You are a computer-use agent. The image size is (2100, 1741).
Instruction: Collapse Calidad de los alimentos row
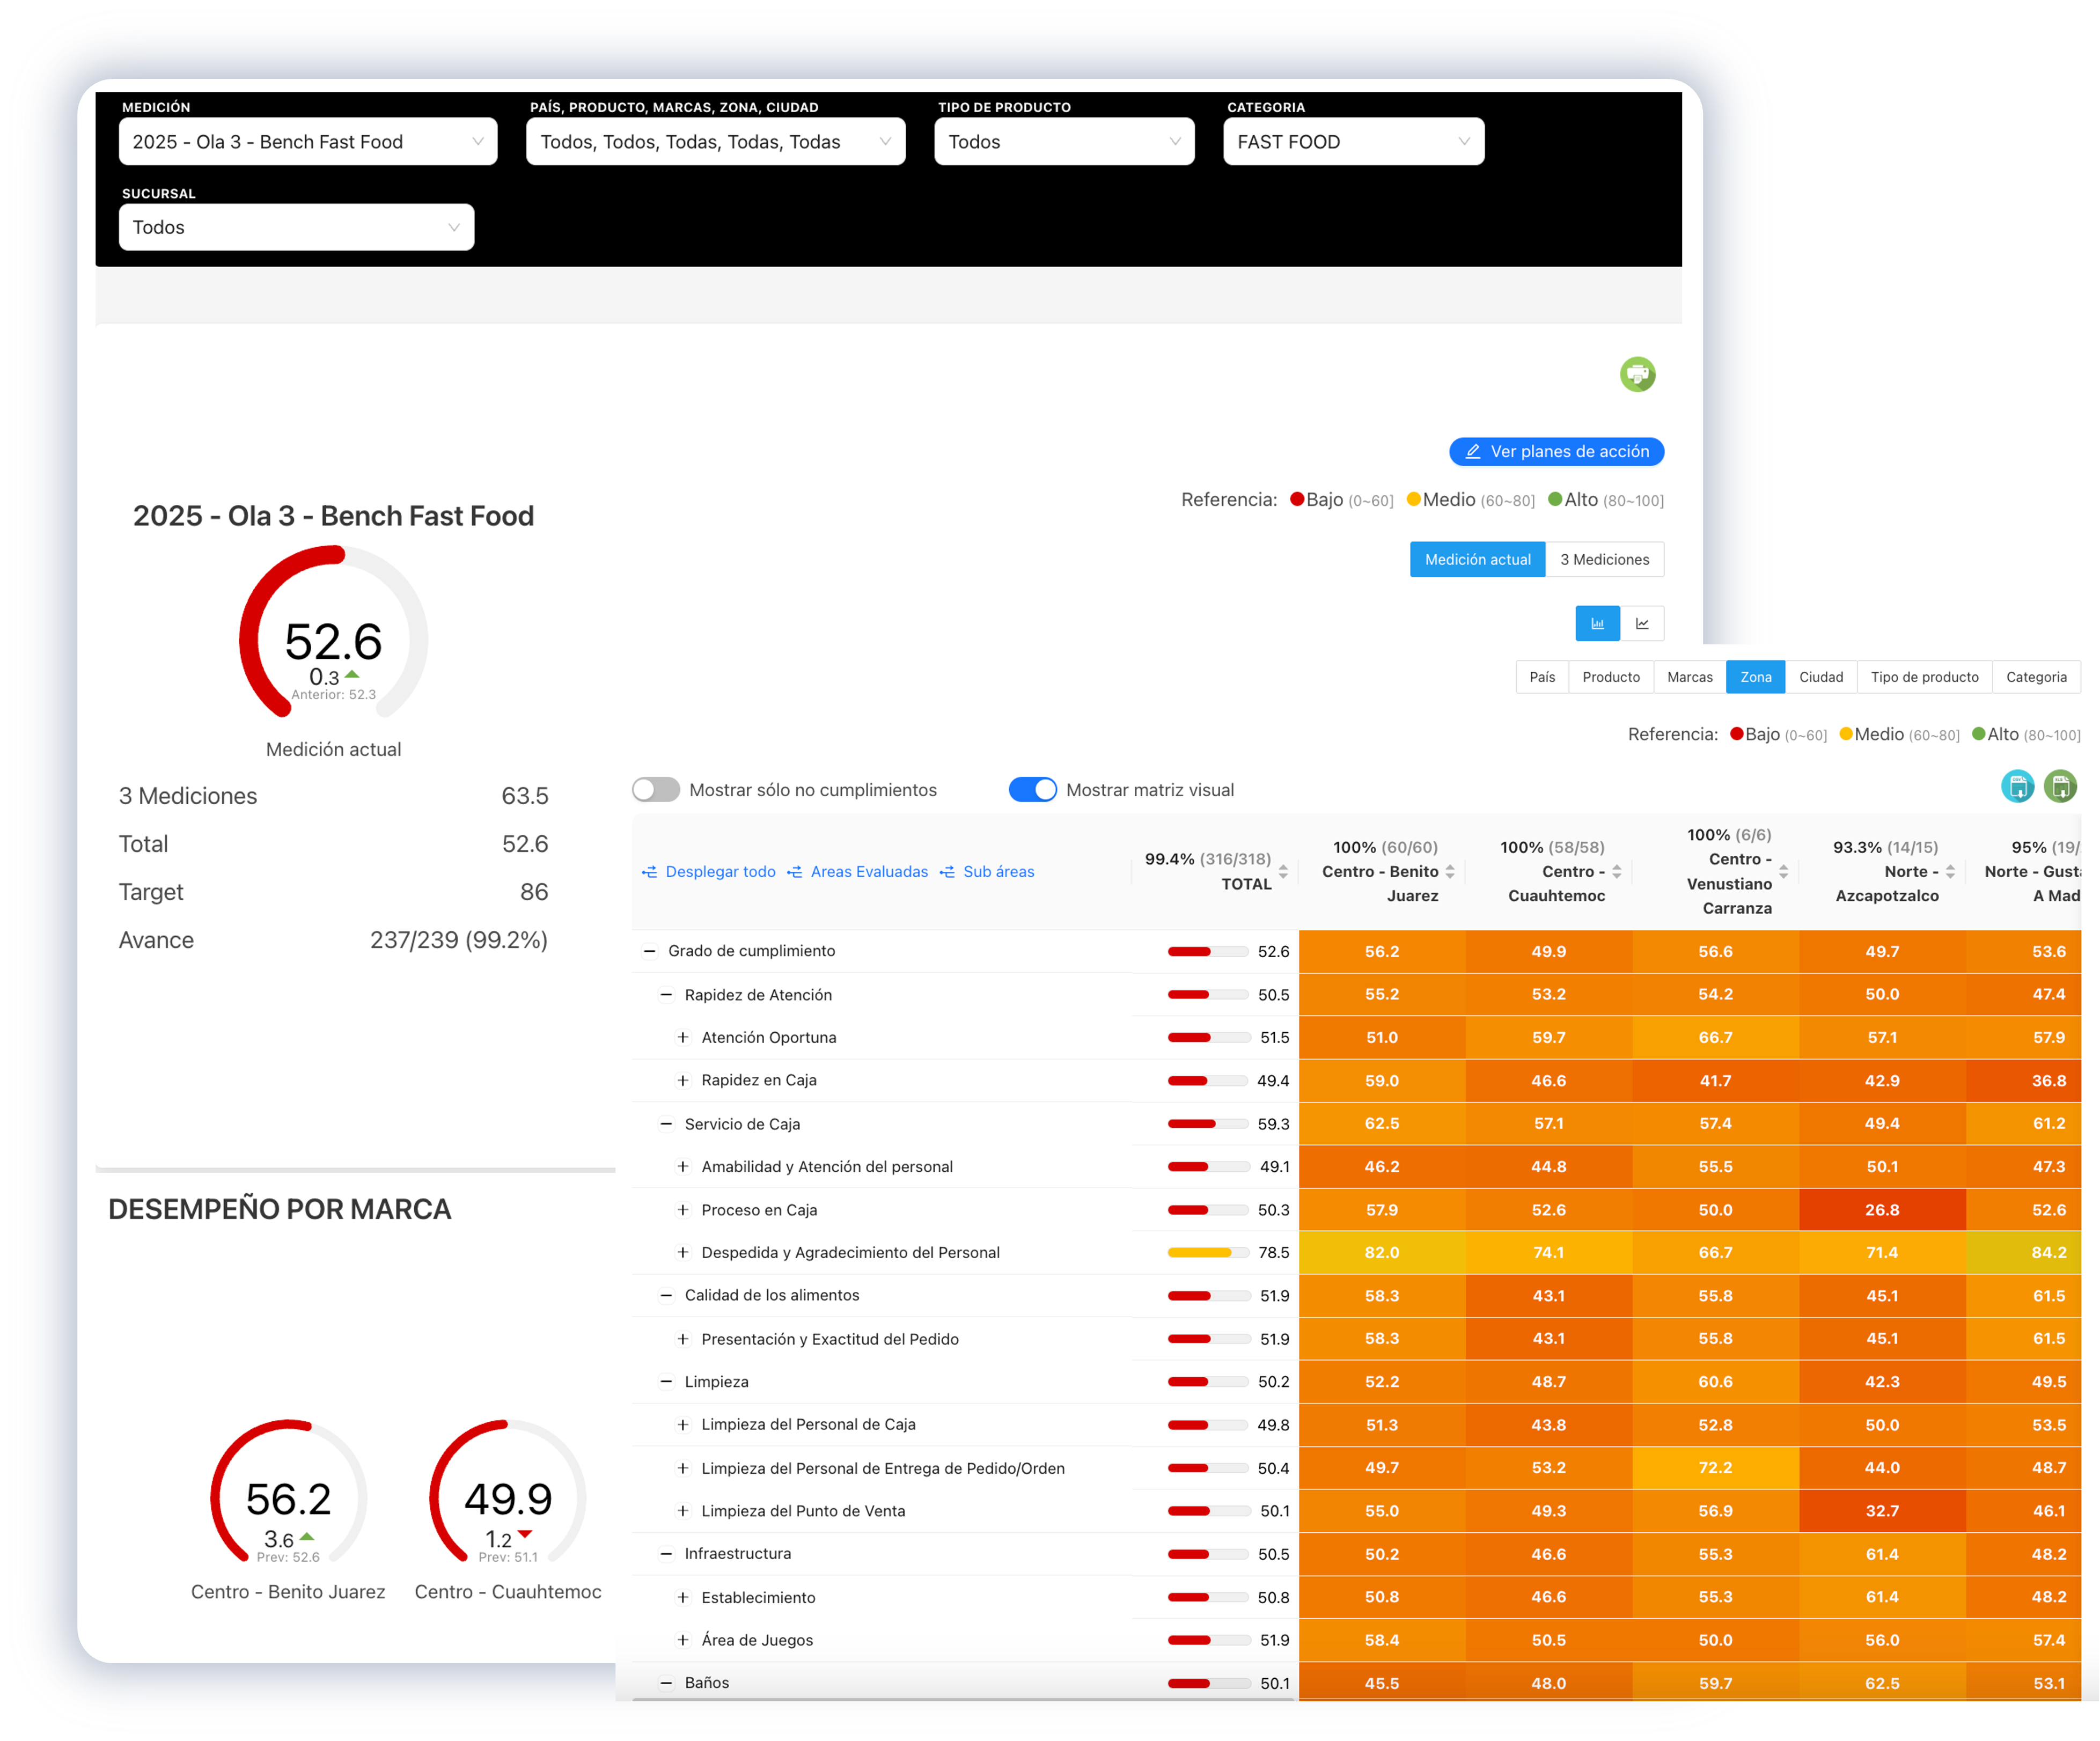(666, 1296)
